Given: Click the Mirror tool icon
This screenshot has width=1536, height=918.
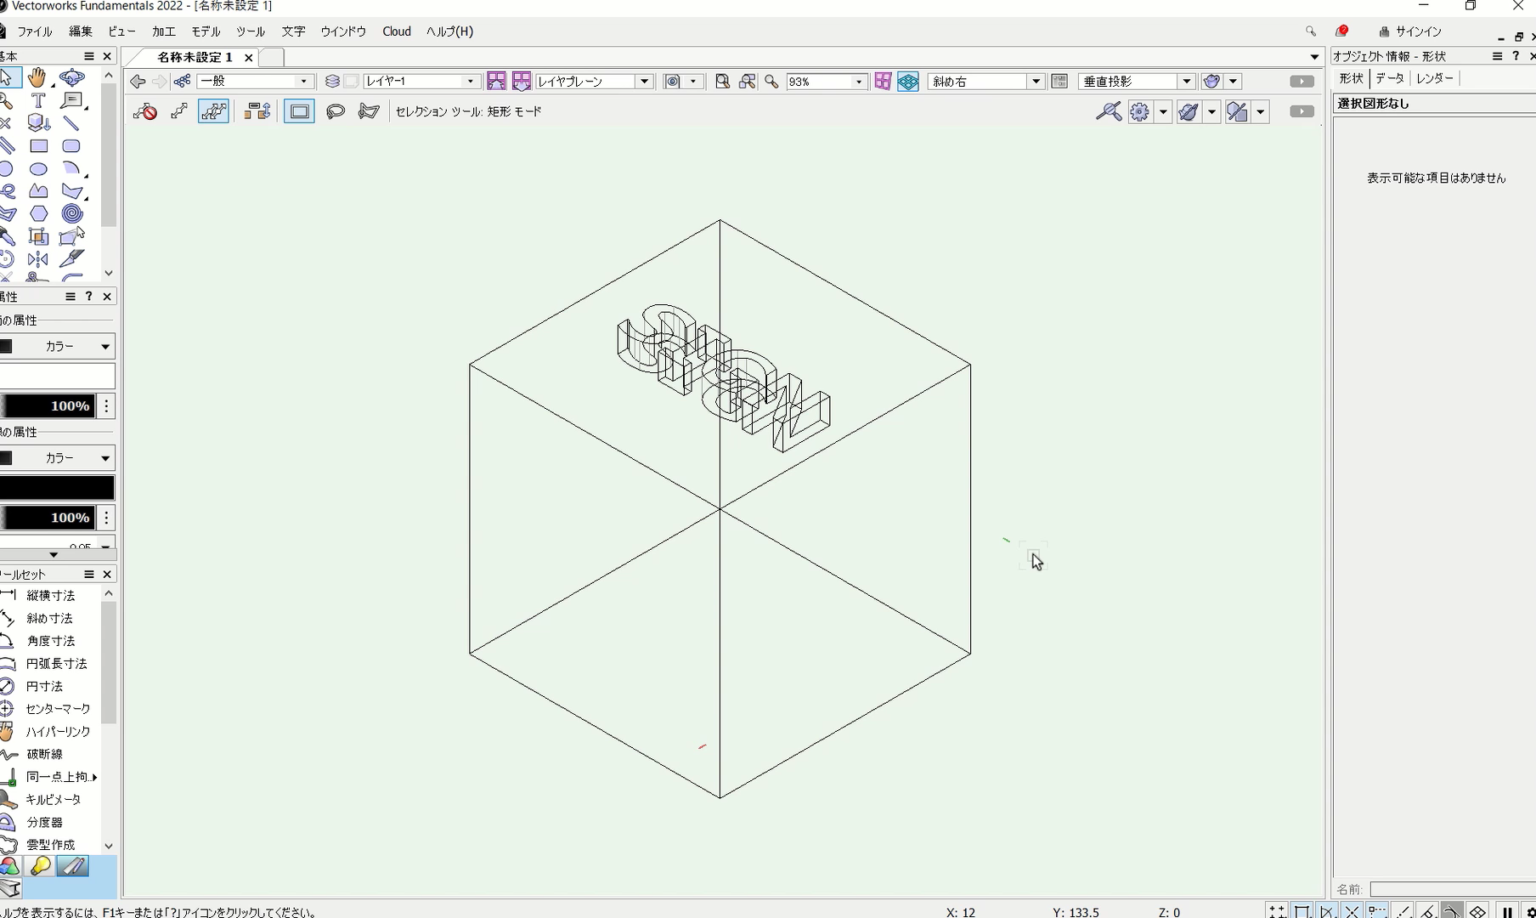Looking at the screenshot, I should pyautogui.click(x=38, y=259).
